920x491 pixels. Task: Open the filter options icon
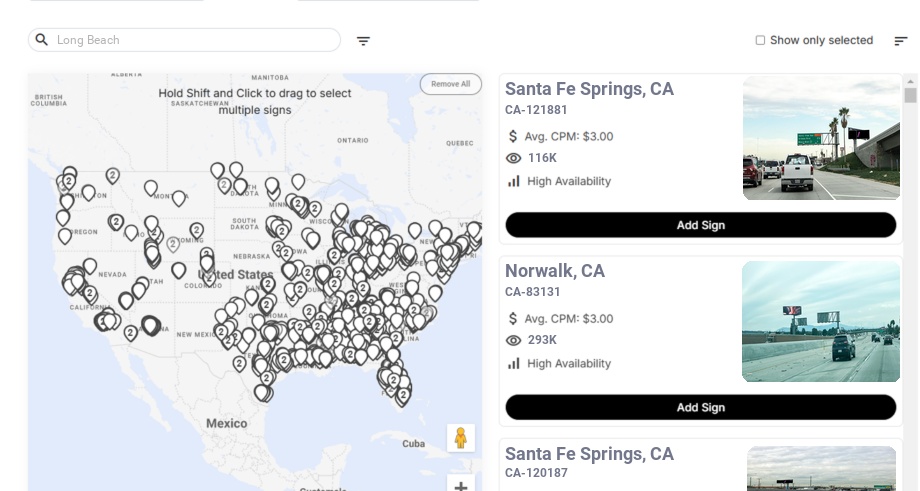click(x=363, y=41)
